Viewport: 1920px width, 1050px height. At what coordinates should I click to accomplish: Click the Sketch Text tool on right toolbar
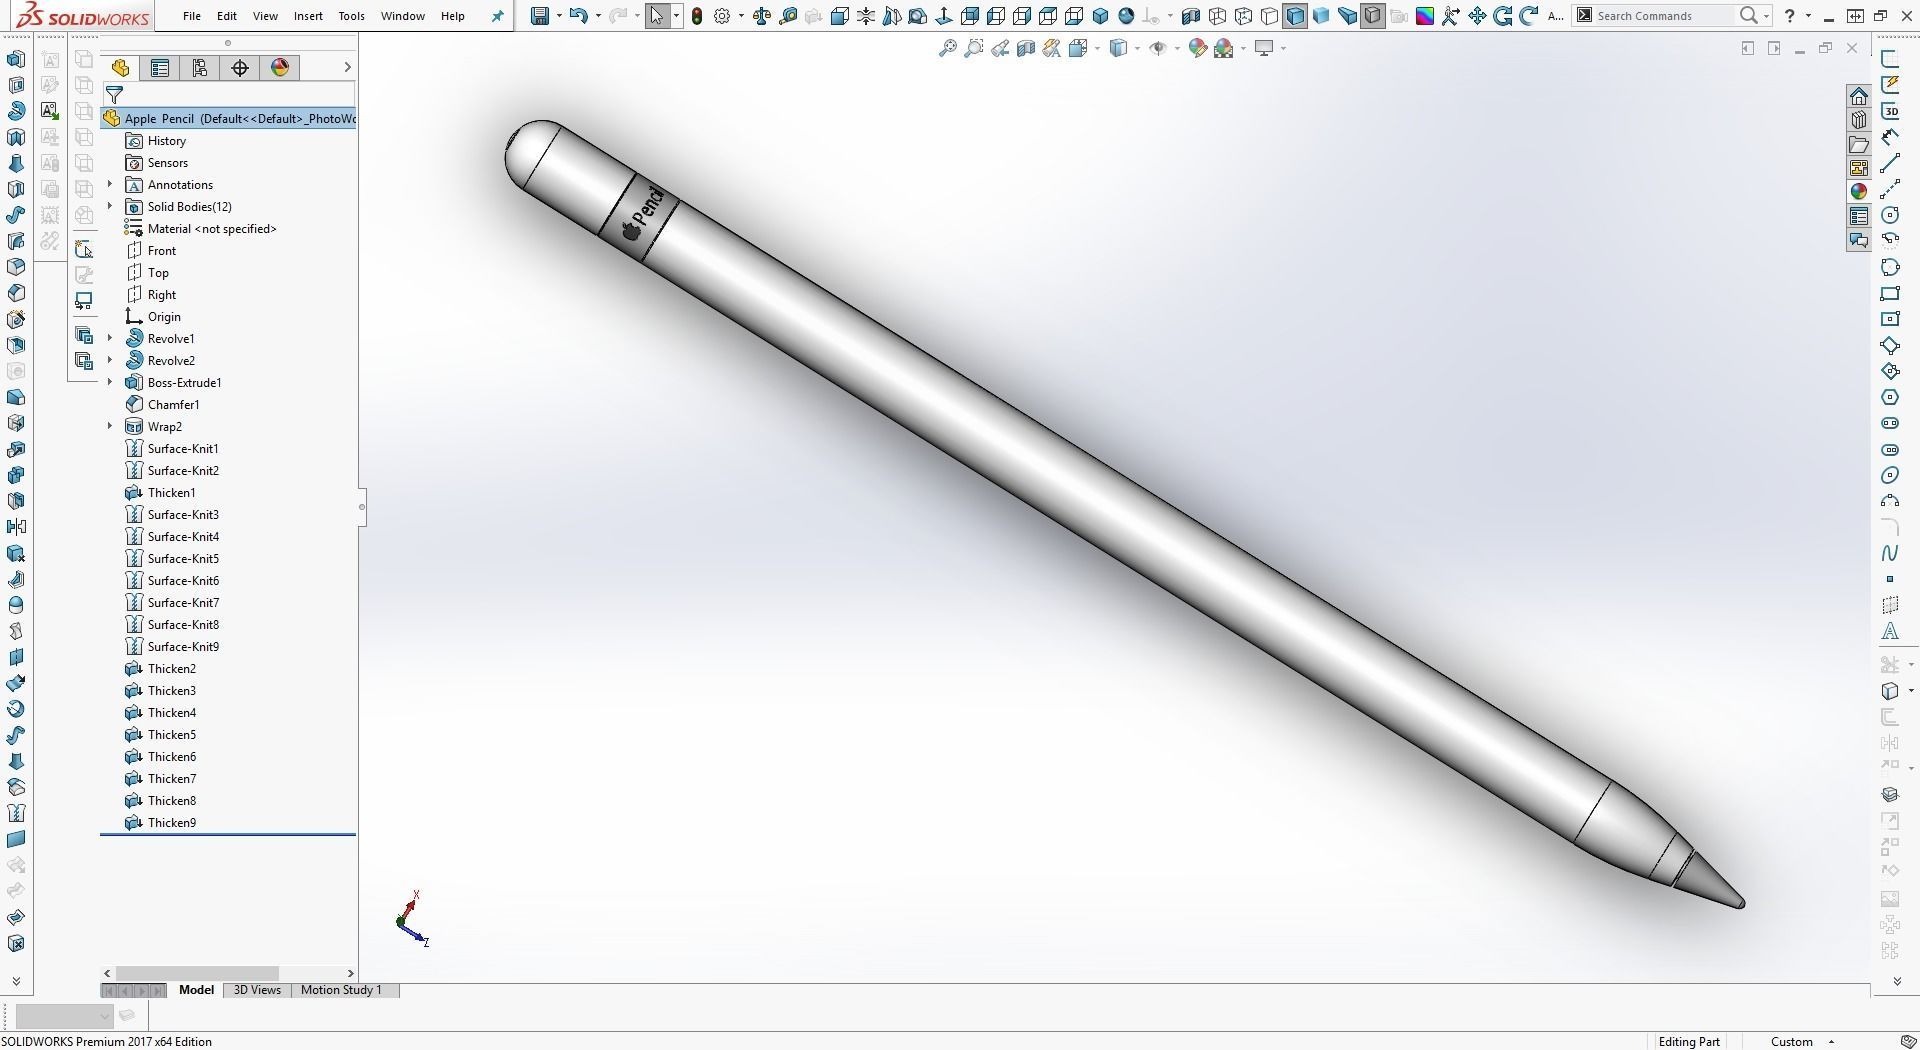point(1890,631)
